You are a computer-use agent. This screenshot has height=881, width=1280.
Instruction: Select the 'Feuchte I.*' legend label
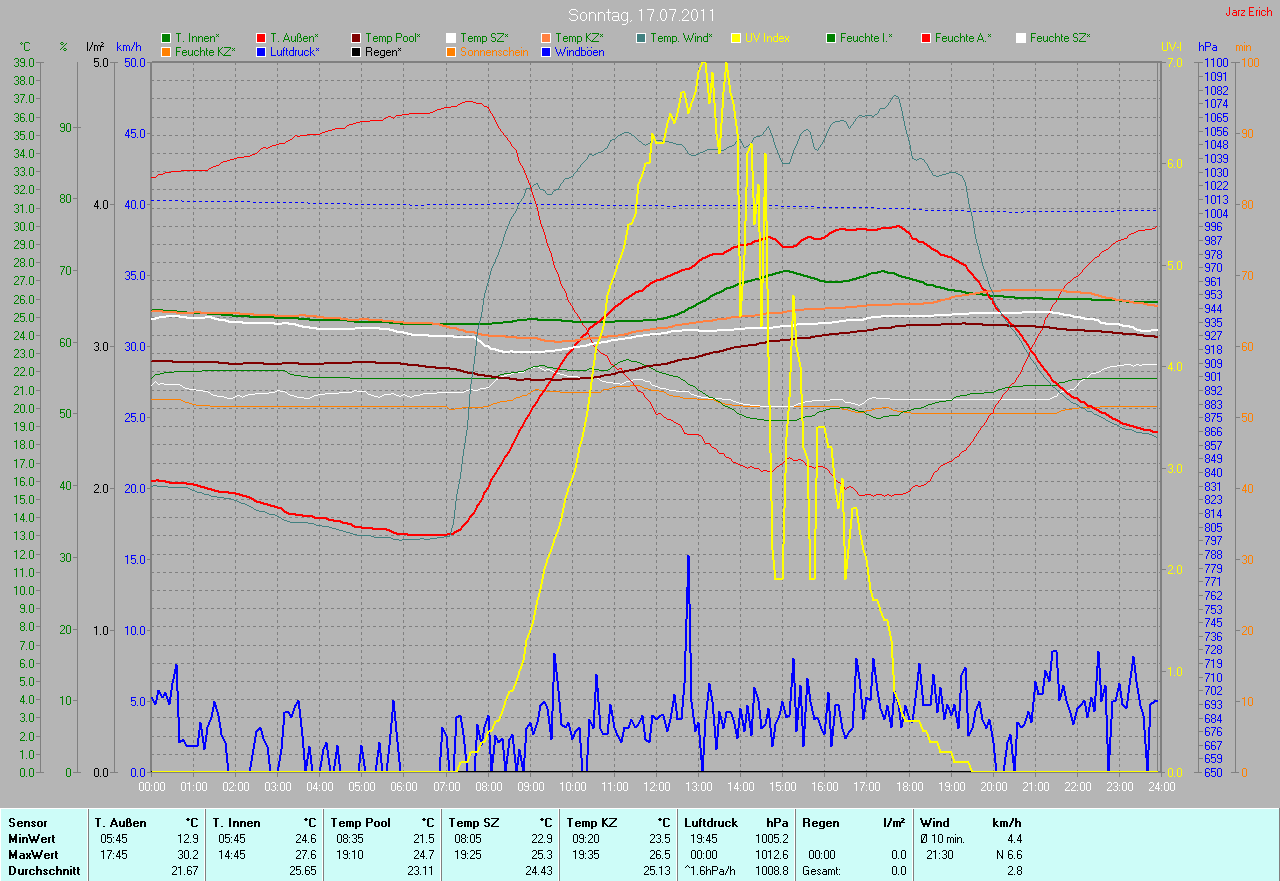coord(866,38)
